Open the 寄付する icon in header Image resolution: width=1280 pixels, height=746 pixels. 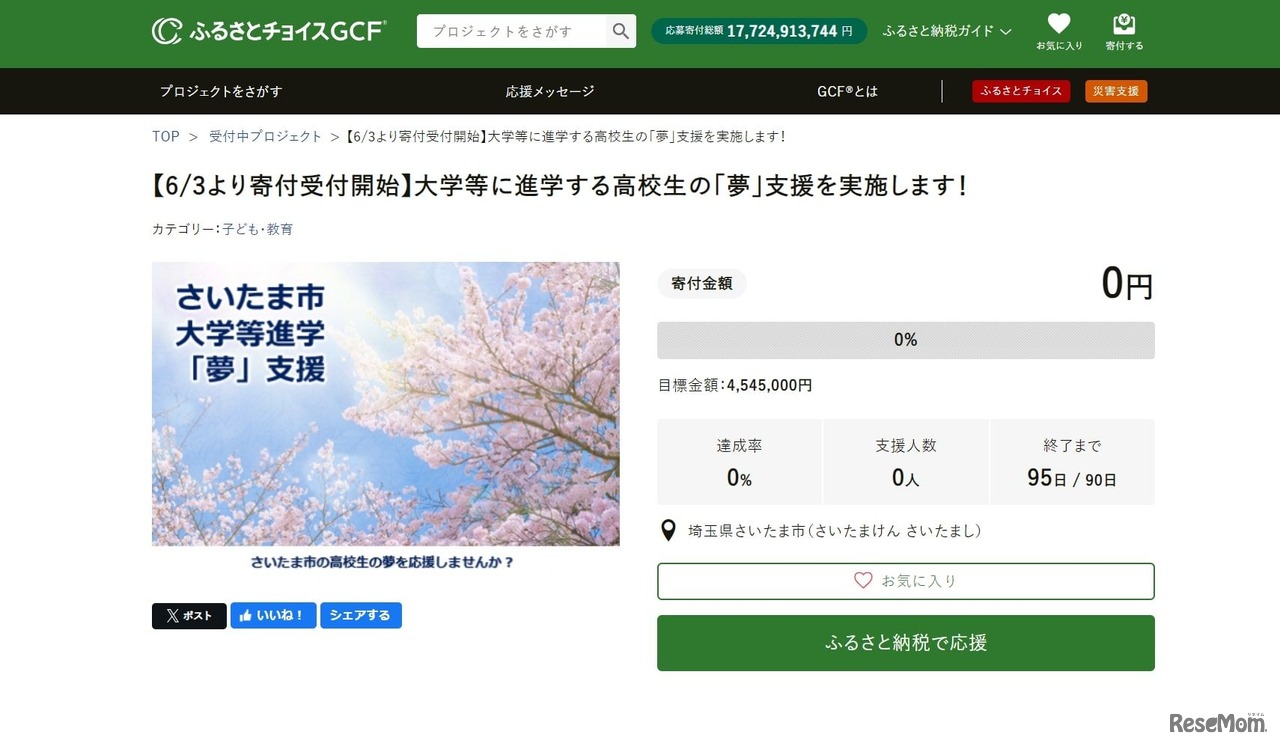pos(1124,31)
